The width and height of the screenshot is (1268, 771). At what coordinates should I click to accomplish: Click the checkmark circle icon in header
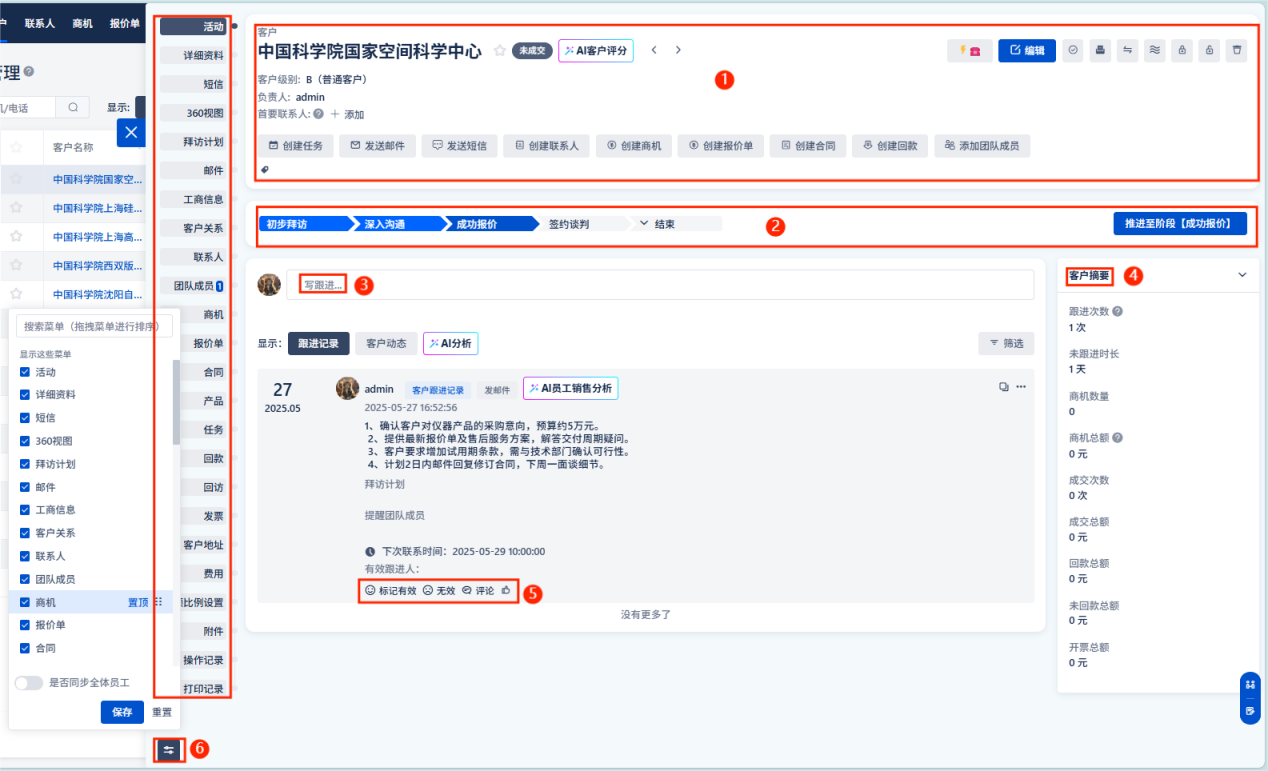pyautogui.click(x=1073, y=51)
